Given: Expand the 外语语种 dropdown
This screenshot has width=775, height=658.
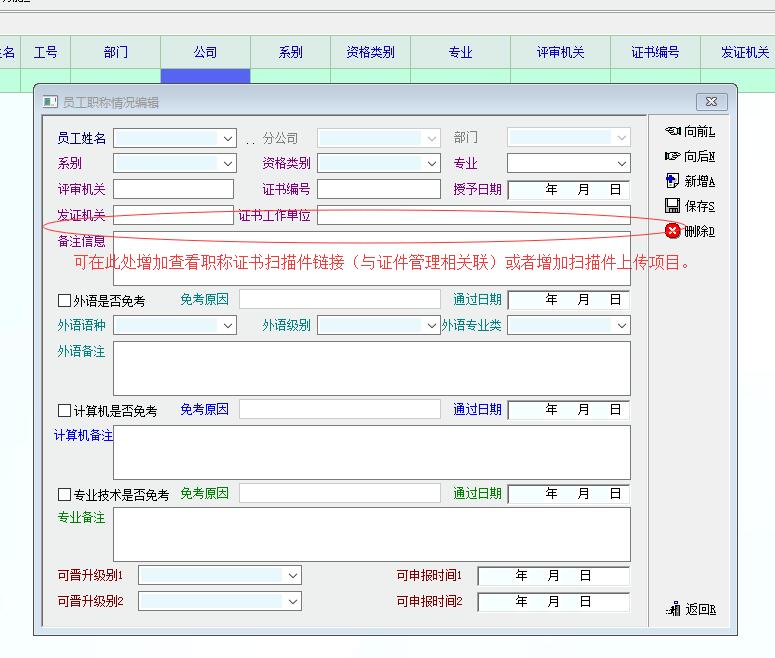Looking at the screenshot, I should pos(227,326).
